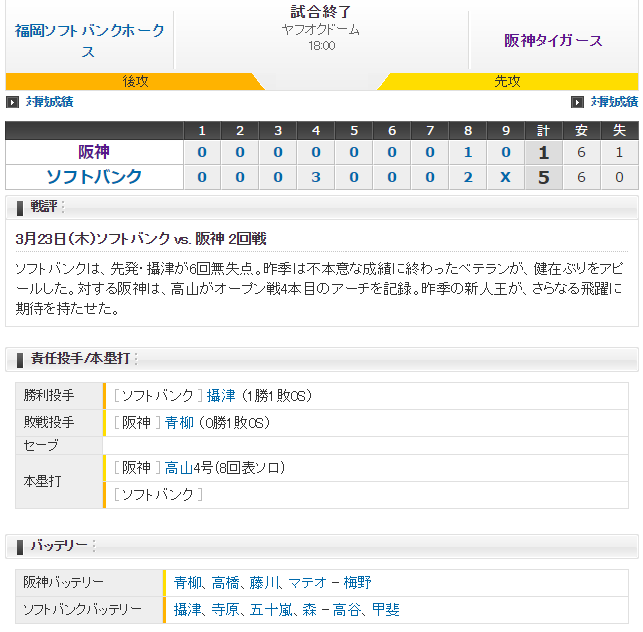Viewport: 643px width, 632px height.
Task: Open 攝津 in SoftBank battery row
Action: click(x=188, y=609)
